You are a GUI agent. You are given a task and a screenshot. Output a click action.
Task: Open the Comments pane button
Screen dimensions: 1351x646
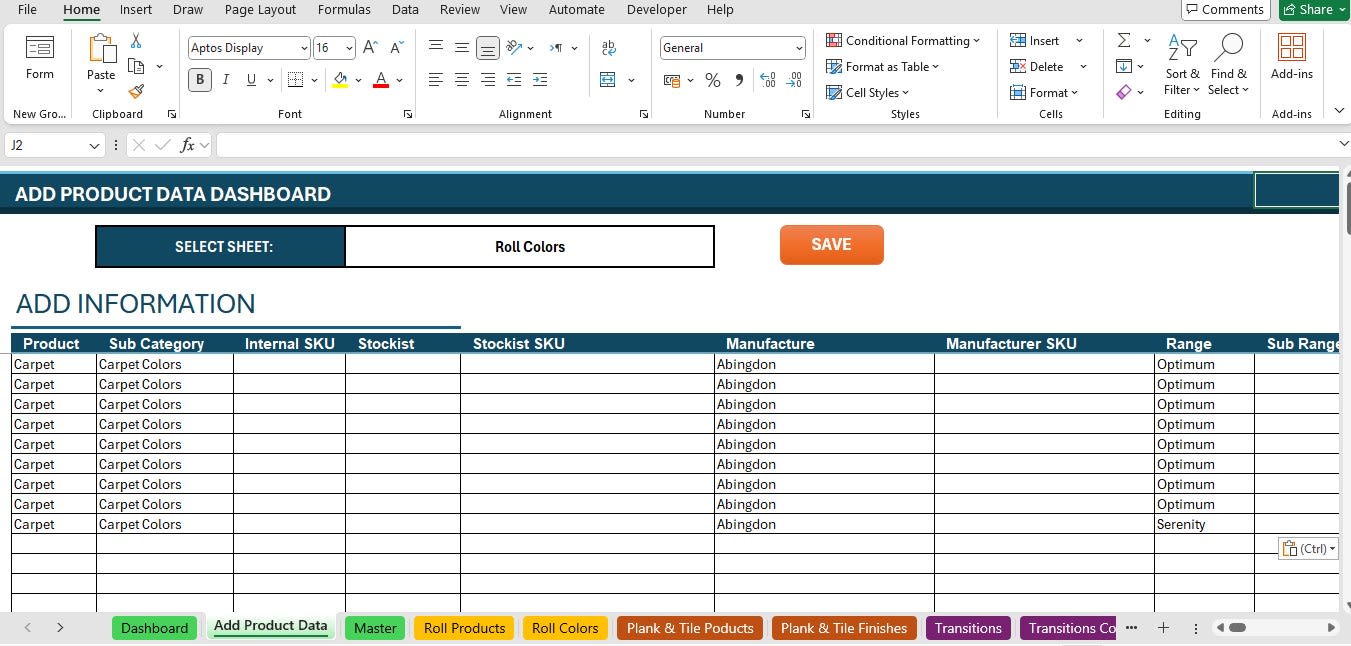tap(1224, 10)
